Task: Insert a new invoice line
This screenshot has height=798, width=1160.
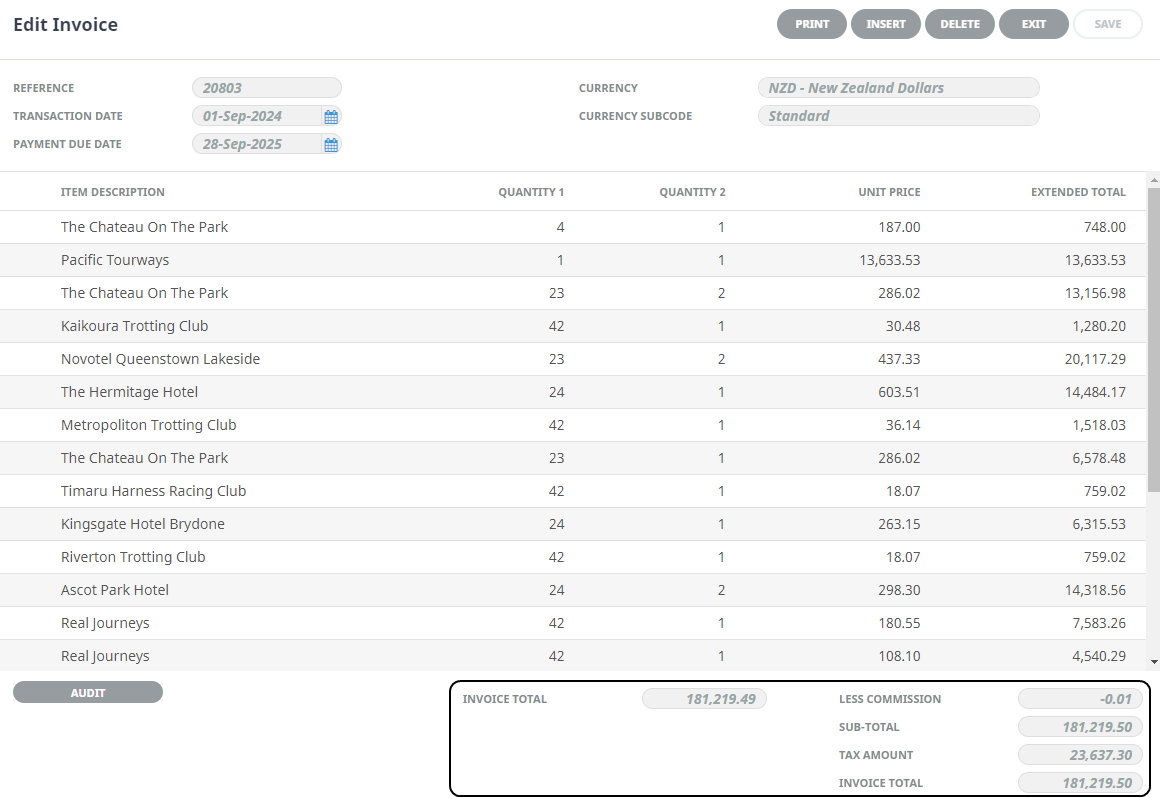Action: pos(885,24)
